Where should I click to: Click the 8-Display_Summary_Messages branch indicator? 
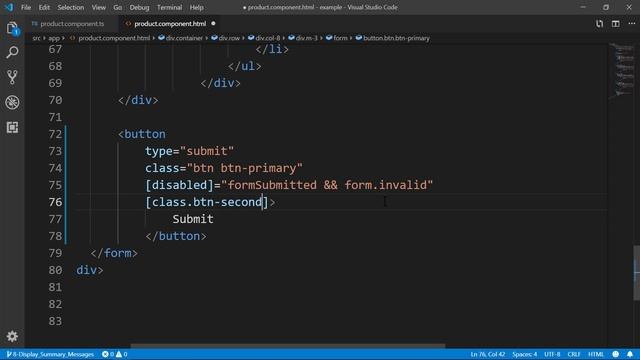pos(50,354)
